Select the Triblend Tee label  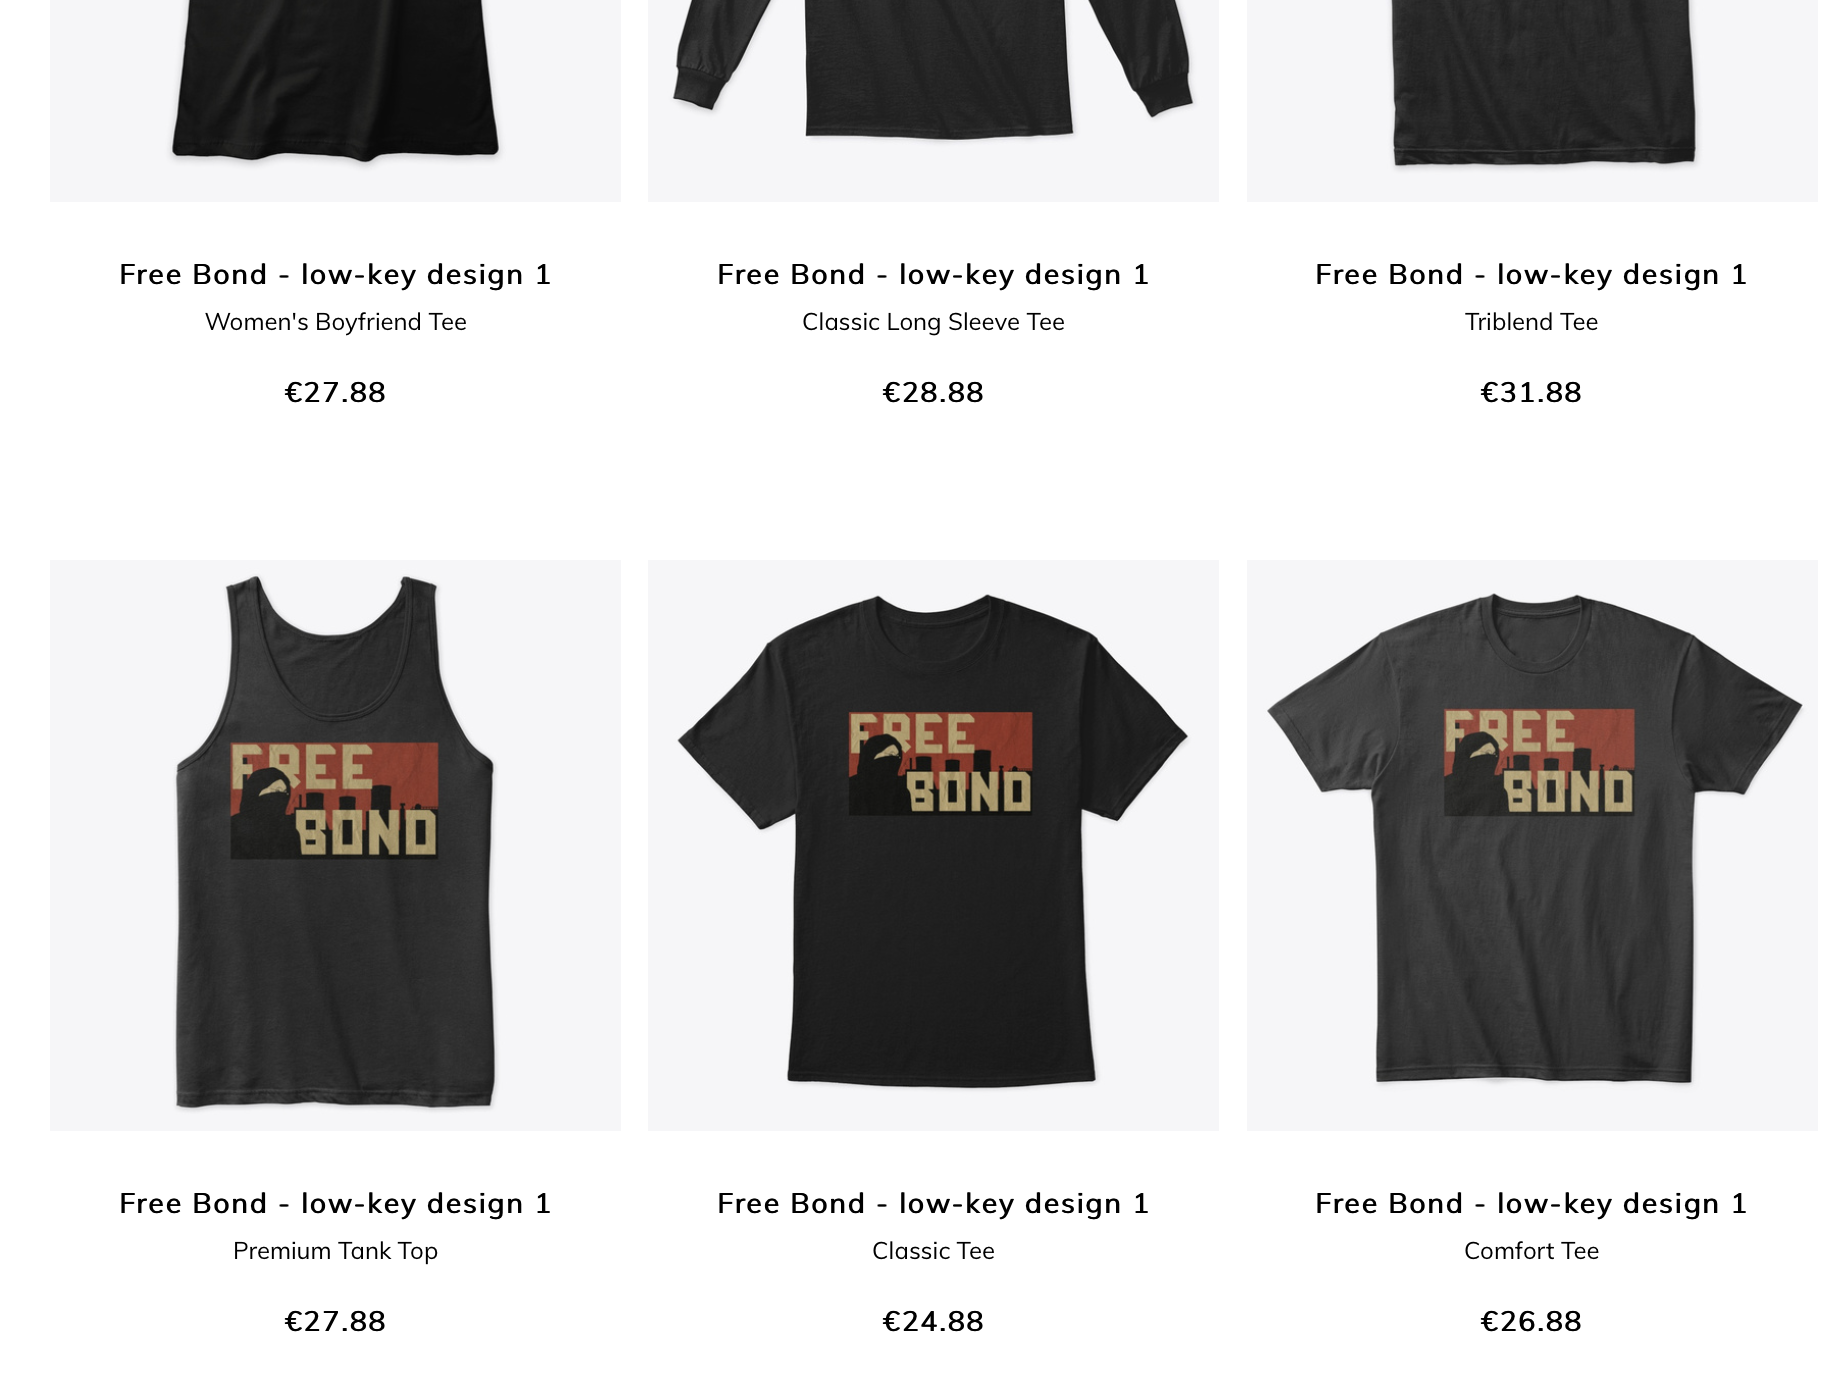1532,322
